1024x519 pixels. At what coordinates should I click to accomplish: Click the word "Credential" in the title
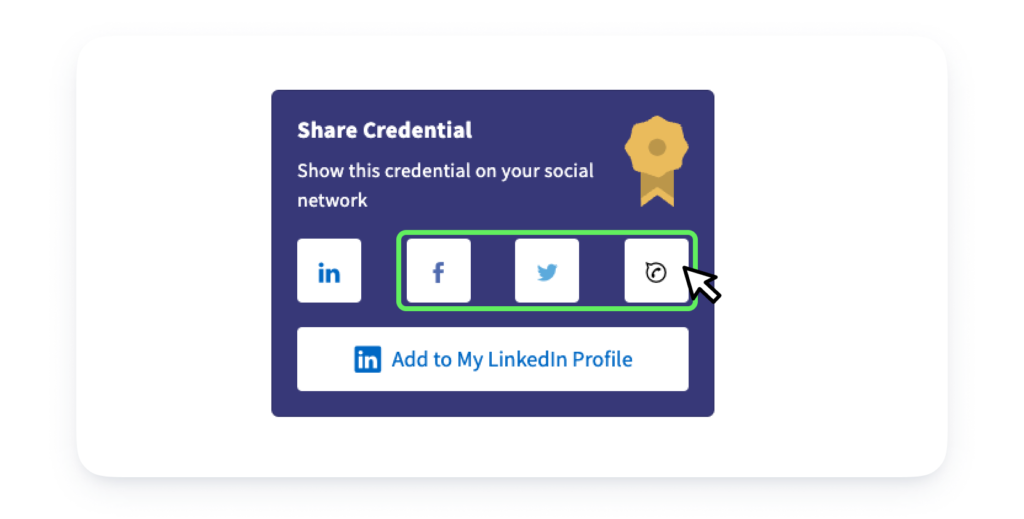(x=417, y=130)
